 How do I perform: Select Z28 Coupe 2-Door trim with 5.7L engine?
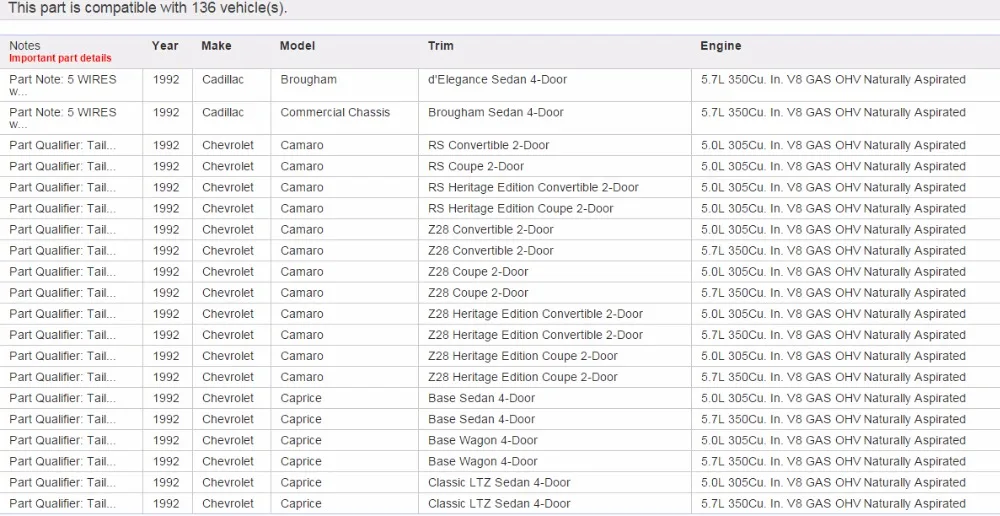coord(478,293)
